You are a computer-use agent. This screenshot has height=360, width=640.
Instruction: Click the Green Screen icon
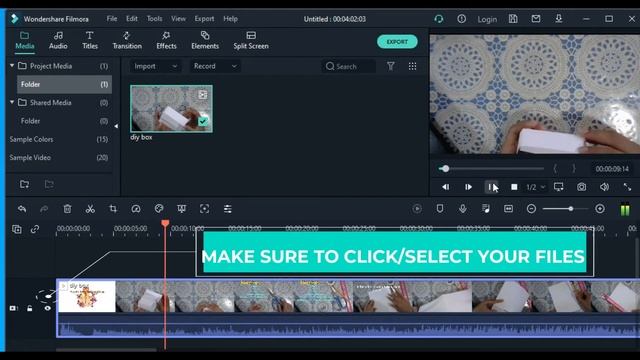point(182,209)
